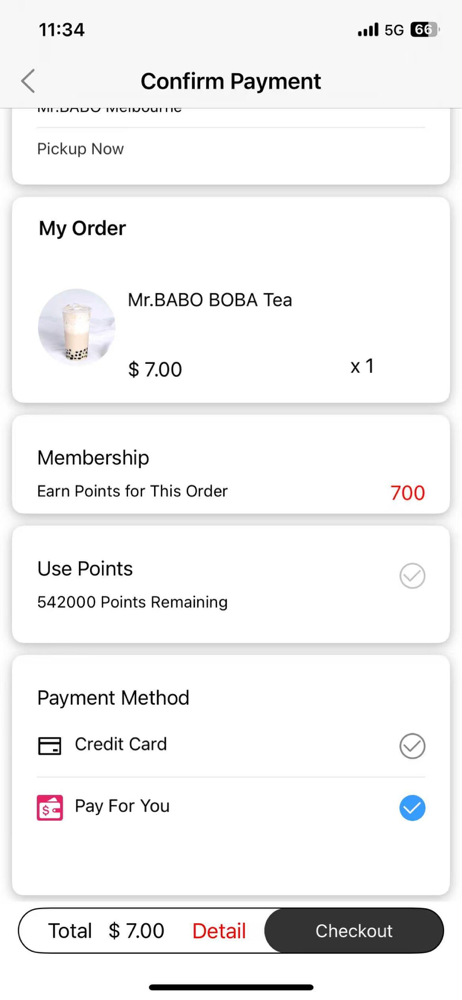Tap the Payment Method heading
Viewport: 462px width, 1000px height.
[113, 698]
